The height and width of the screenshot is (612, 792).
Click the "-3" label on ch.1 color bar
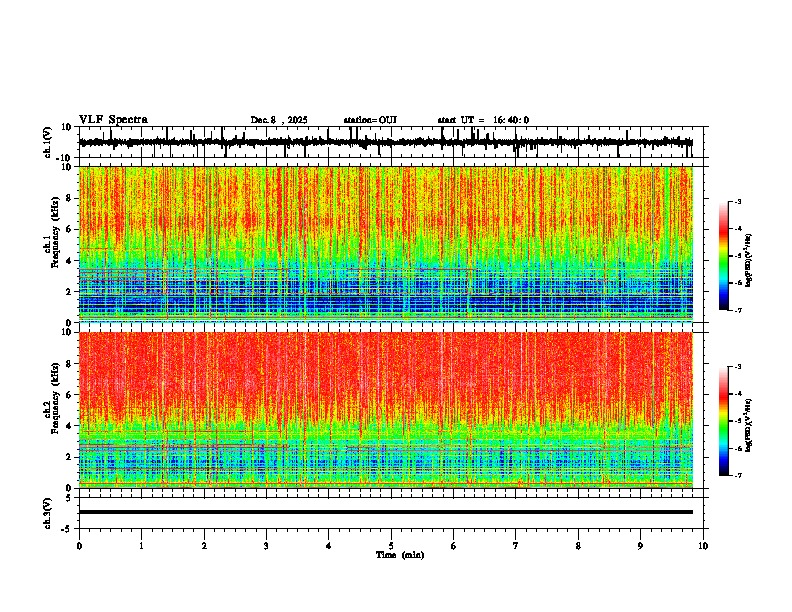(738, 202)
